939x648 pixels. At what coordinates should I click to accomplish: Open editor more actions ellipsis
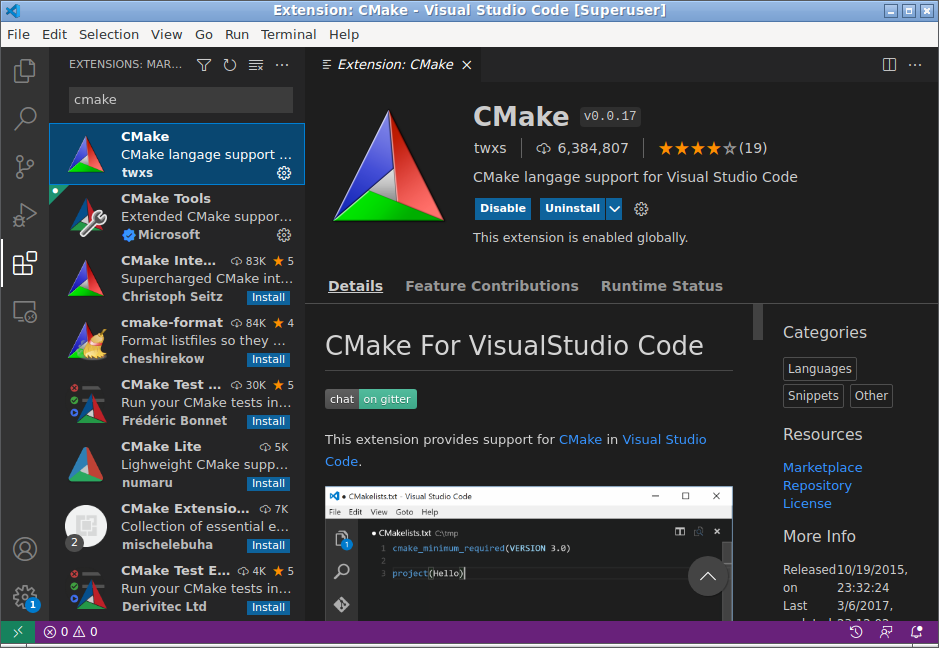click(x=915, y=65)
